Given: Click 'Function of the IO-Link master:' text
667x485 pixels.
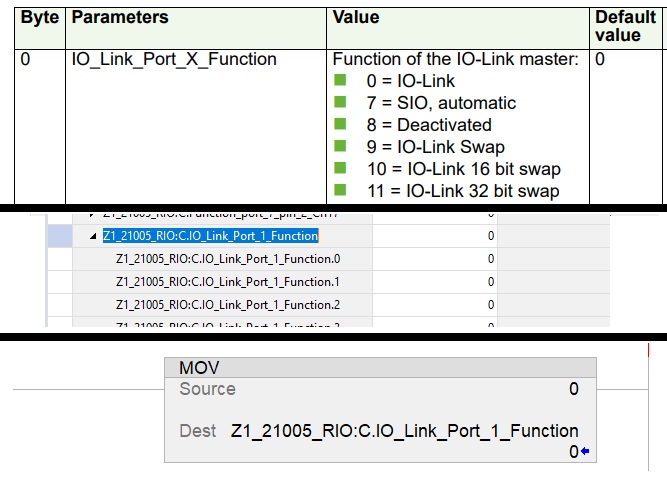Looking at the screenshot, I should 456,59.
